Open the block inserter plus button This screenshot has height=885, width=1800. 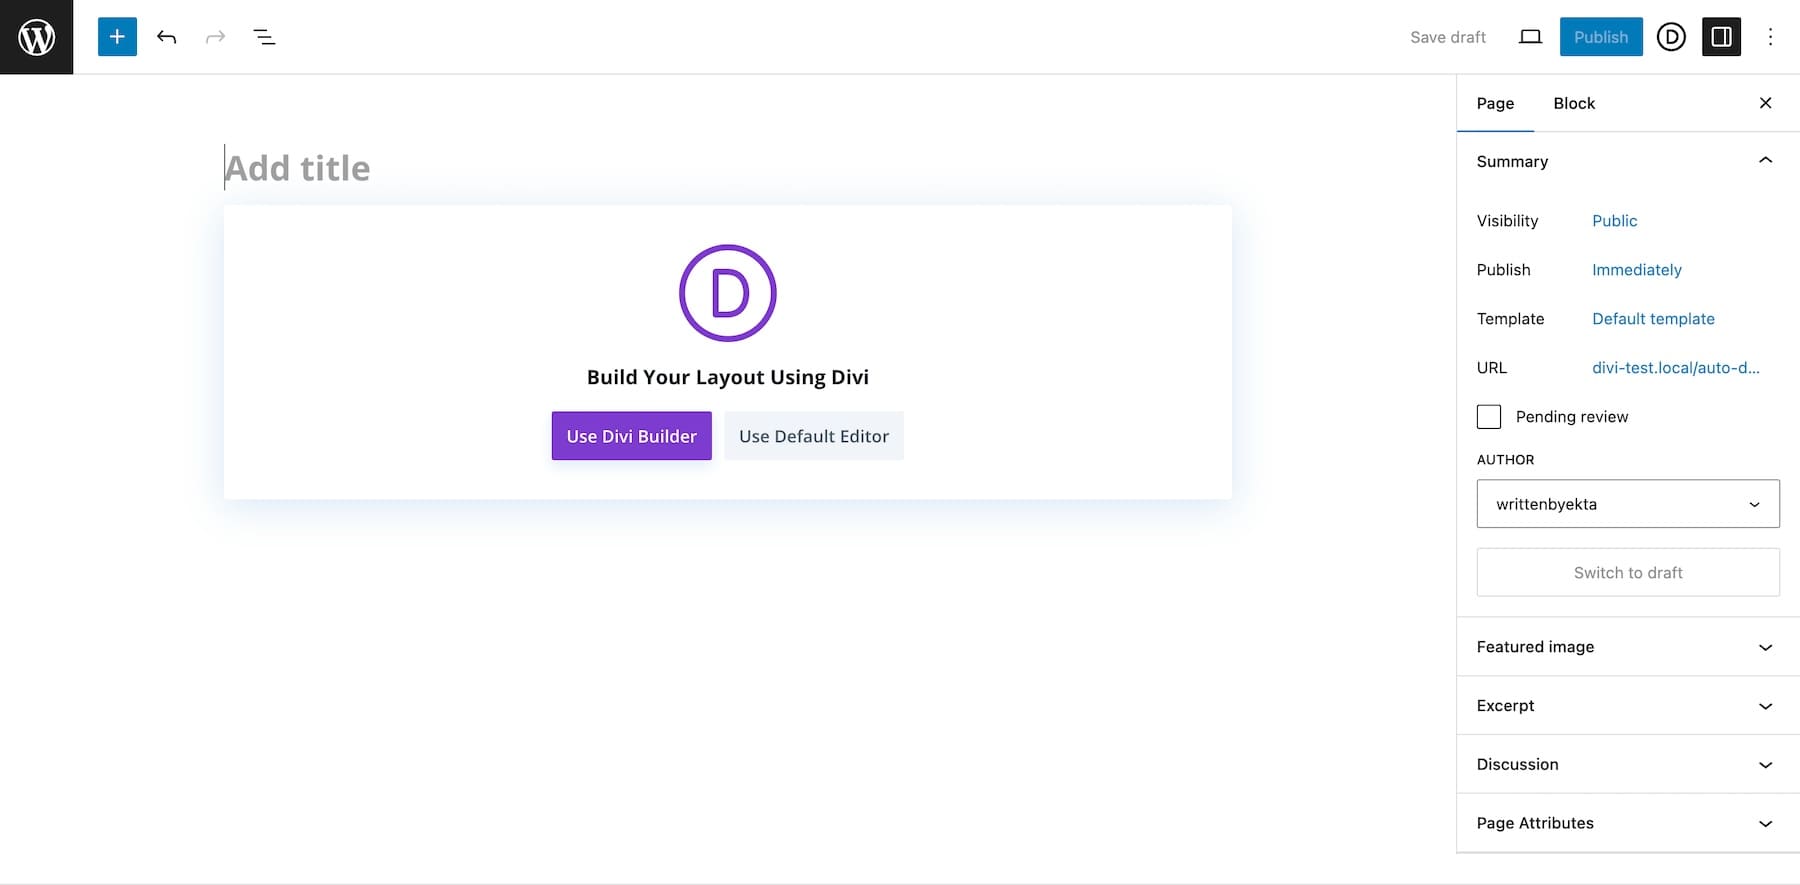coord(117,37)
